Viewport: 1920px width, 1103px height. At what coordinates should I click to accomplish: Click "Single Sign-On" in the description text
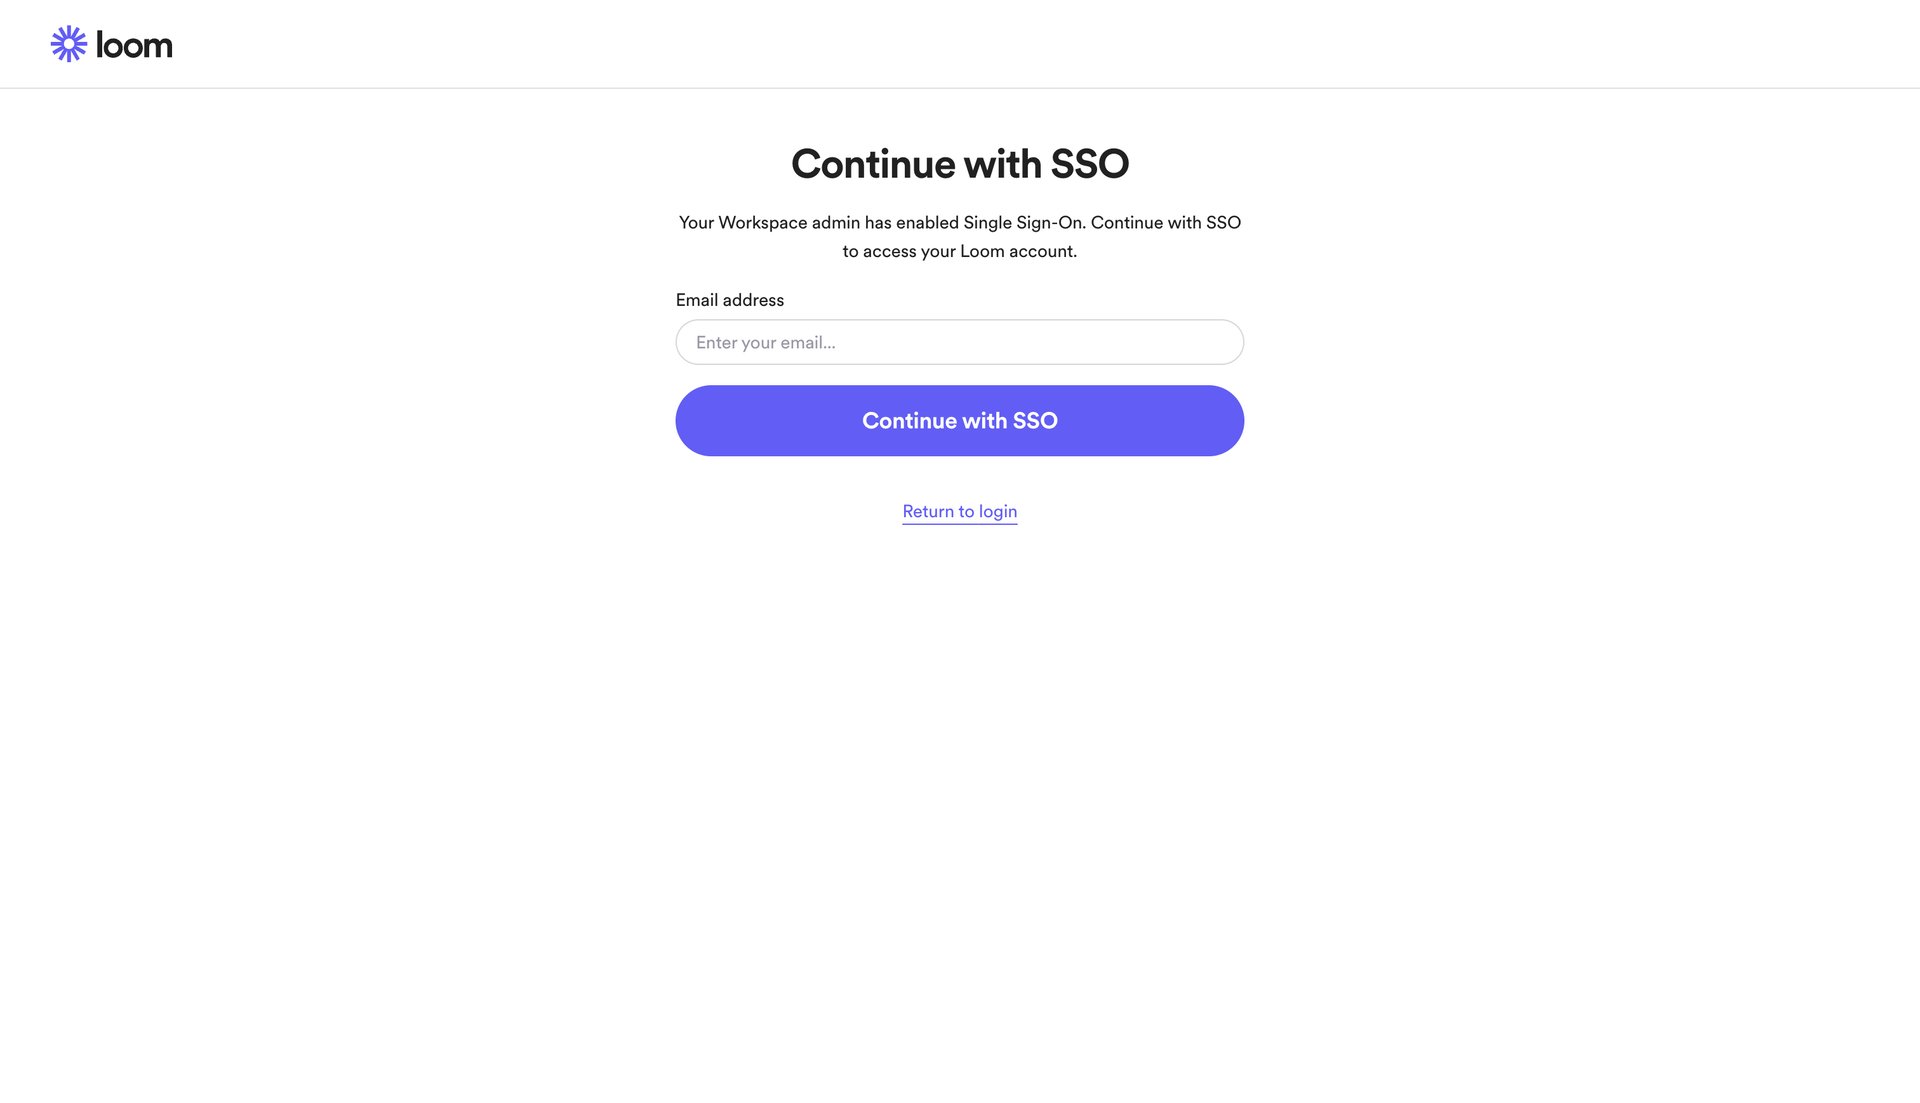coord(1023,222)
